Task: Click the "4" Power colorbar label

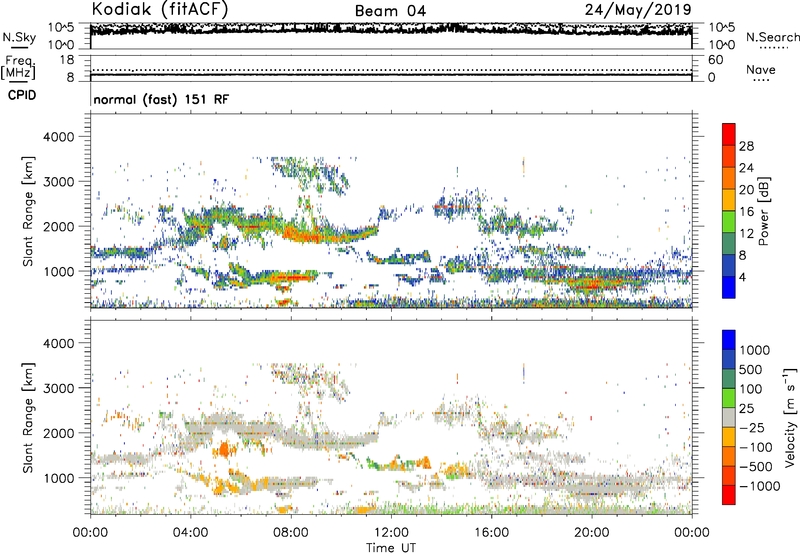Action: 743,278
